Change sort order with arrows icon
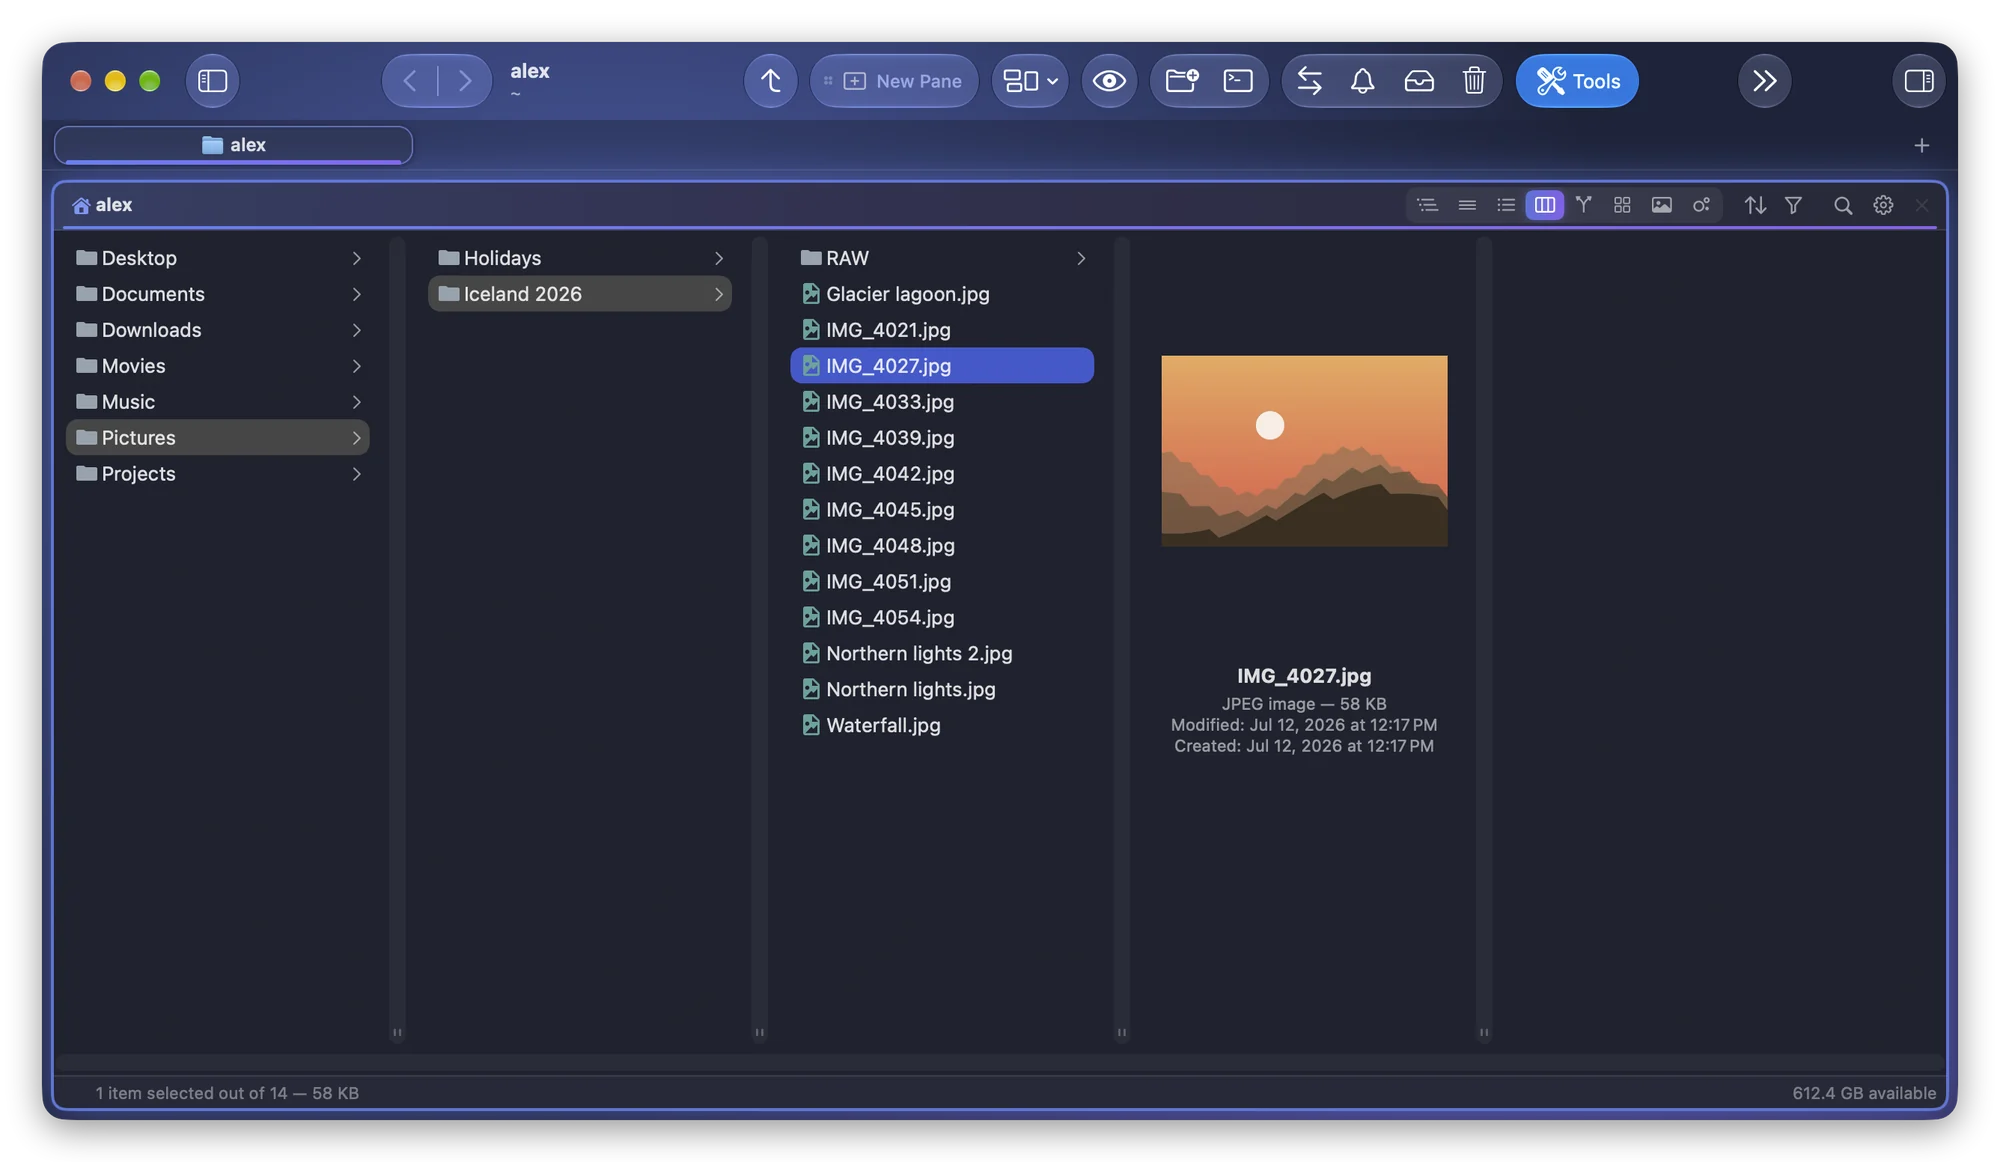The height and width of the screenshot is (1162, 2000). [x=1755, y=205]
